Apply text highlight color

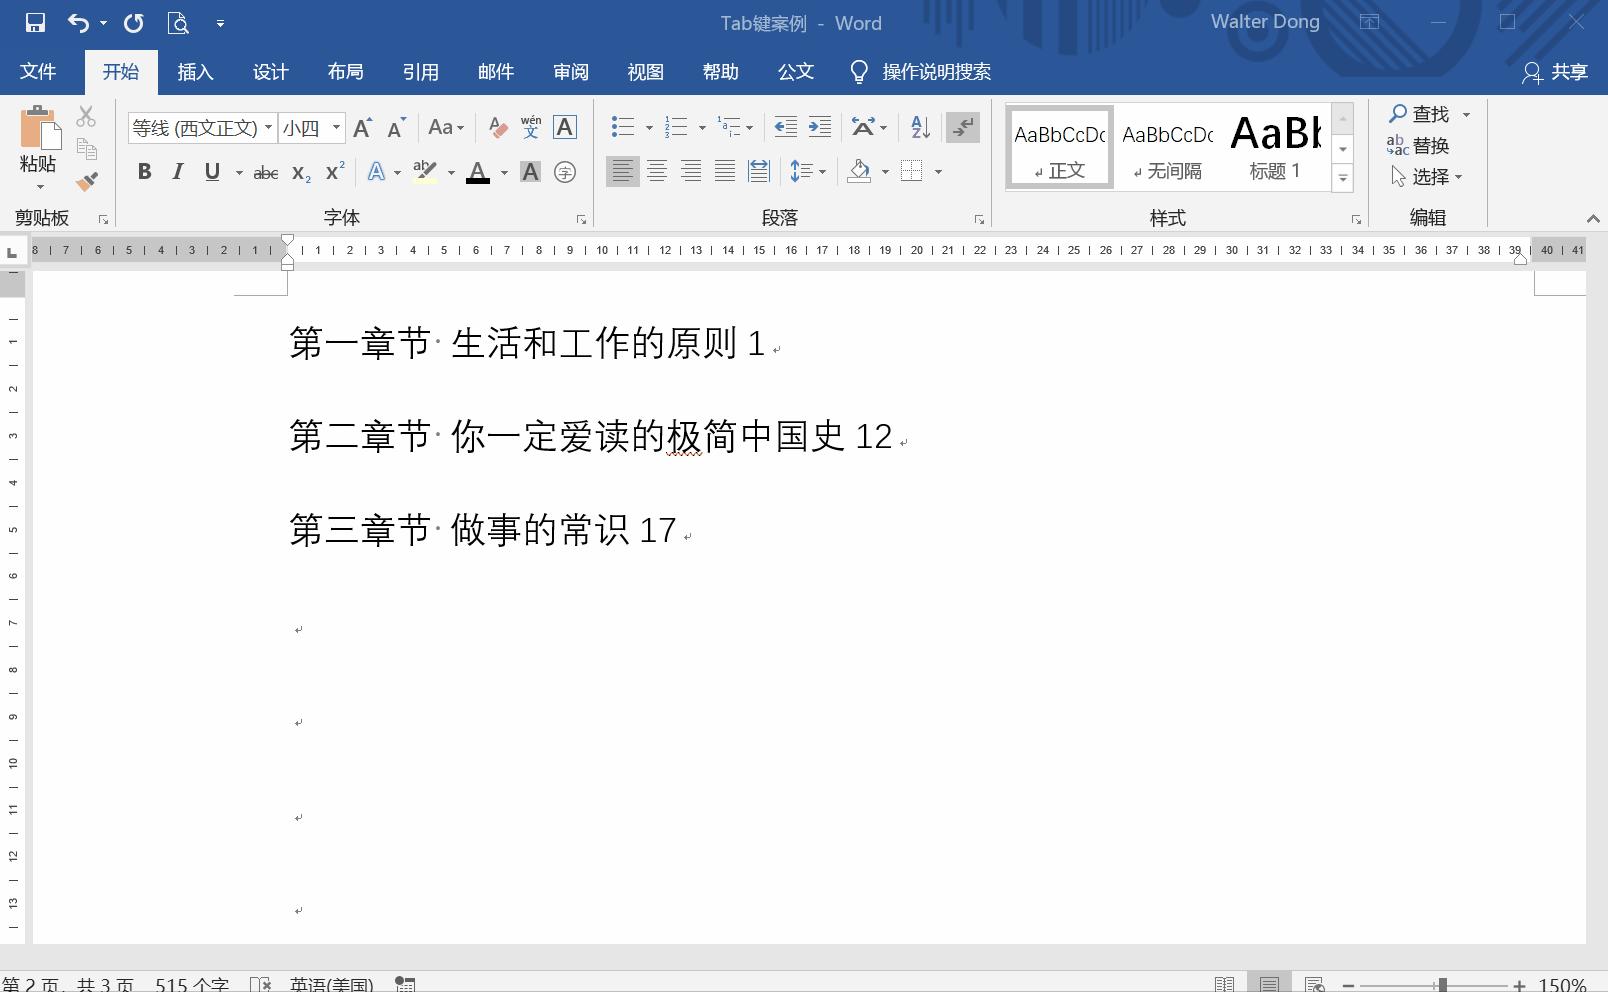click(x=424, y=171)
